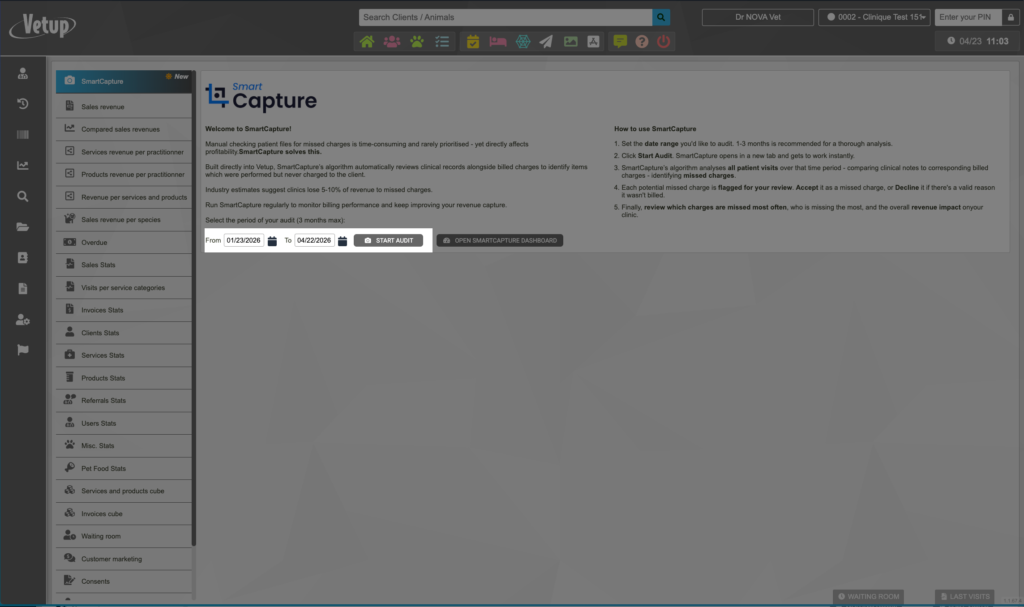Open the history clock icon in left sidebar
Image resolution: width=1024 pixels, height=607 pixels.
tap(23, 104)
